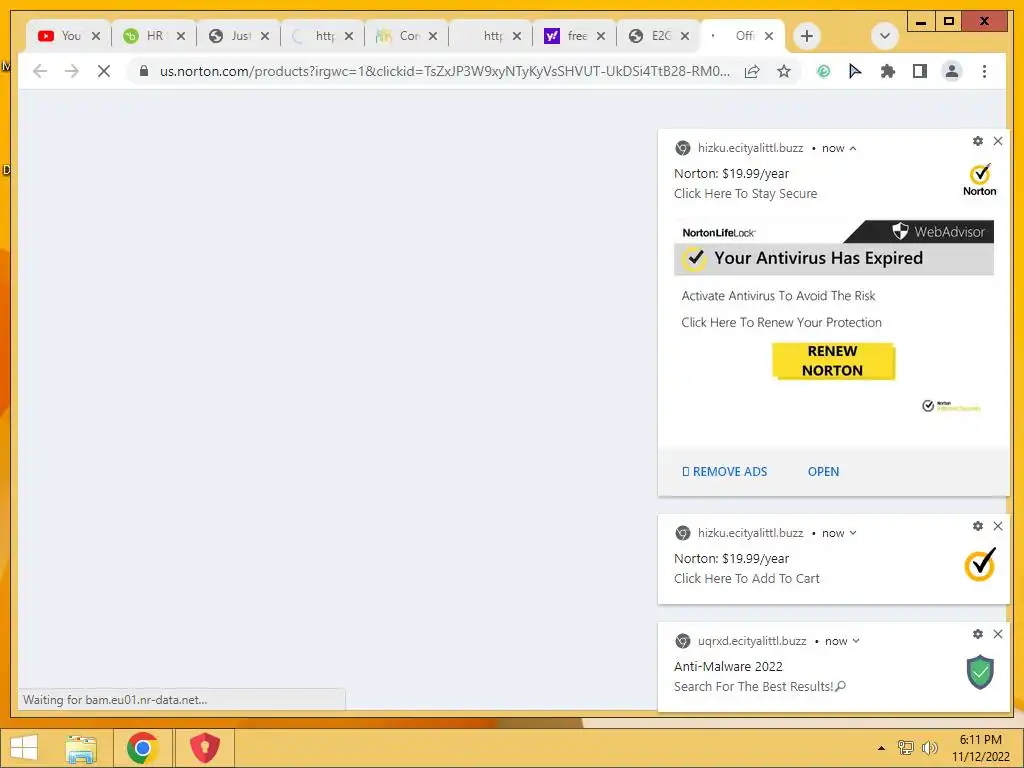This screenshot has width=1024, height=768.
Task: Open the network icon in system tray
Action: (906, 748)
